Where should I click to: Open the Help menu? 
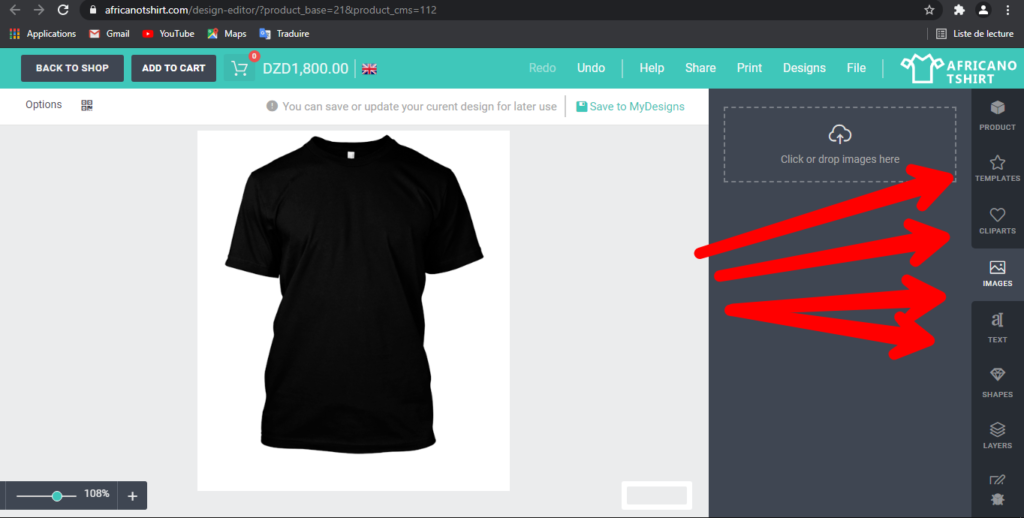tap(652, 68)
